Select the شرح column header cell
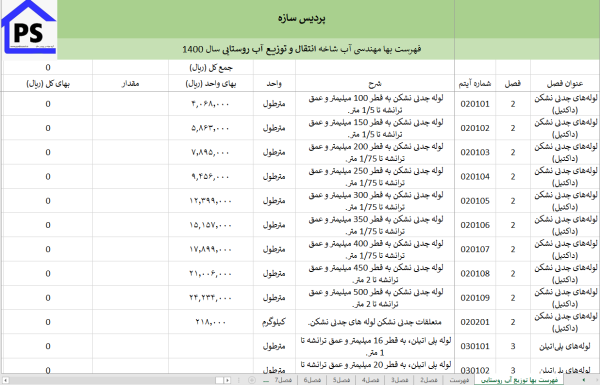This screenshot has height=385, width=600. tap(375, 83)
